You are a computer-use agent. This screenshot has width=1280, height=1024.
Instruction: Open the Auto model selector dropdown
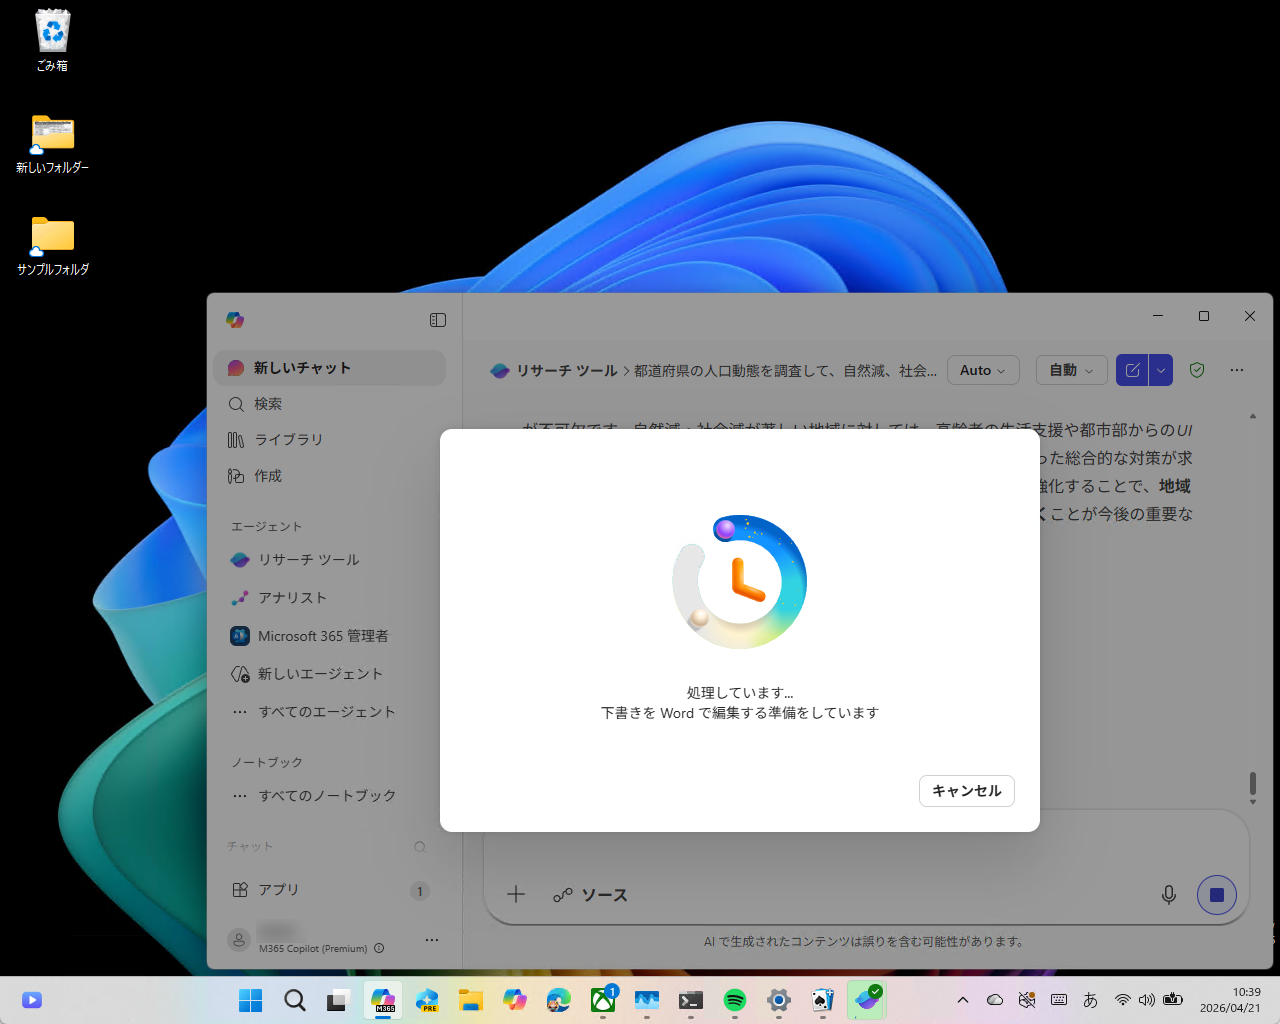pyautogui.click(x=982, y=370)
